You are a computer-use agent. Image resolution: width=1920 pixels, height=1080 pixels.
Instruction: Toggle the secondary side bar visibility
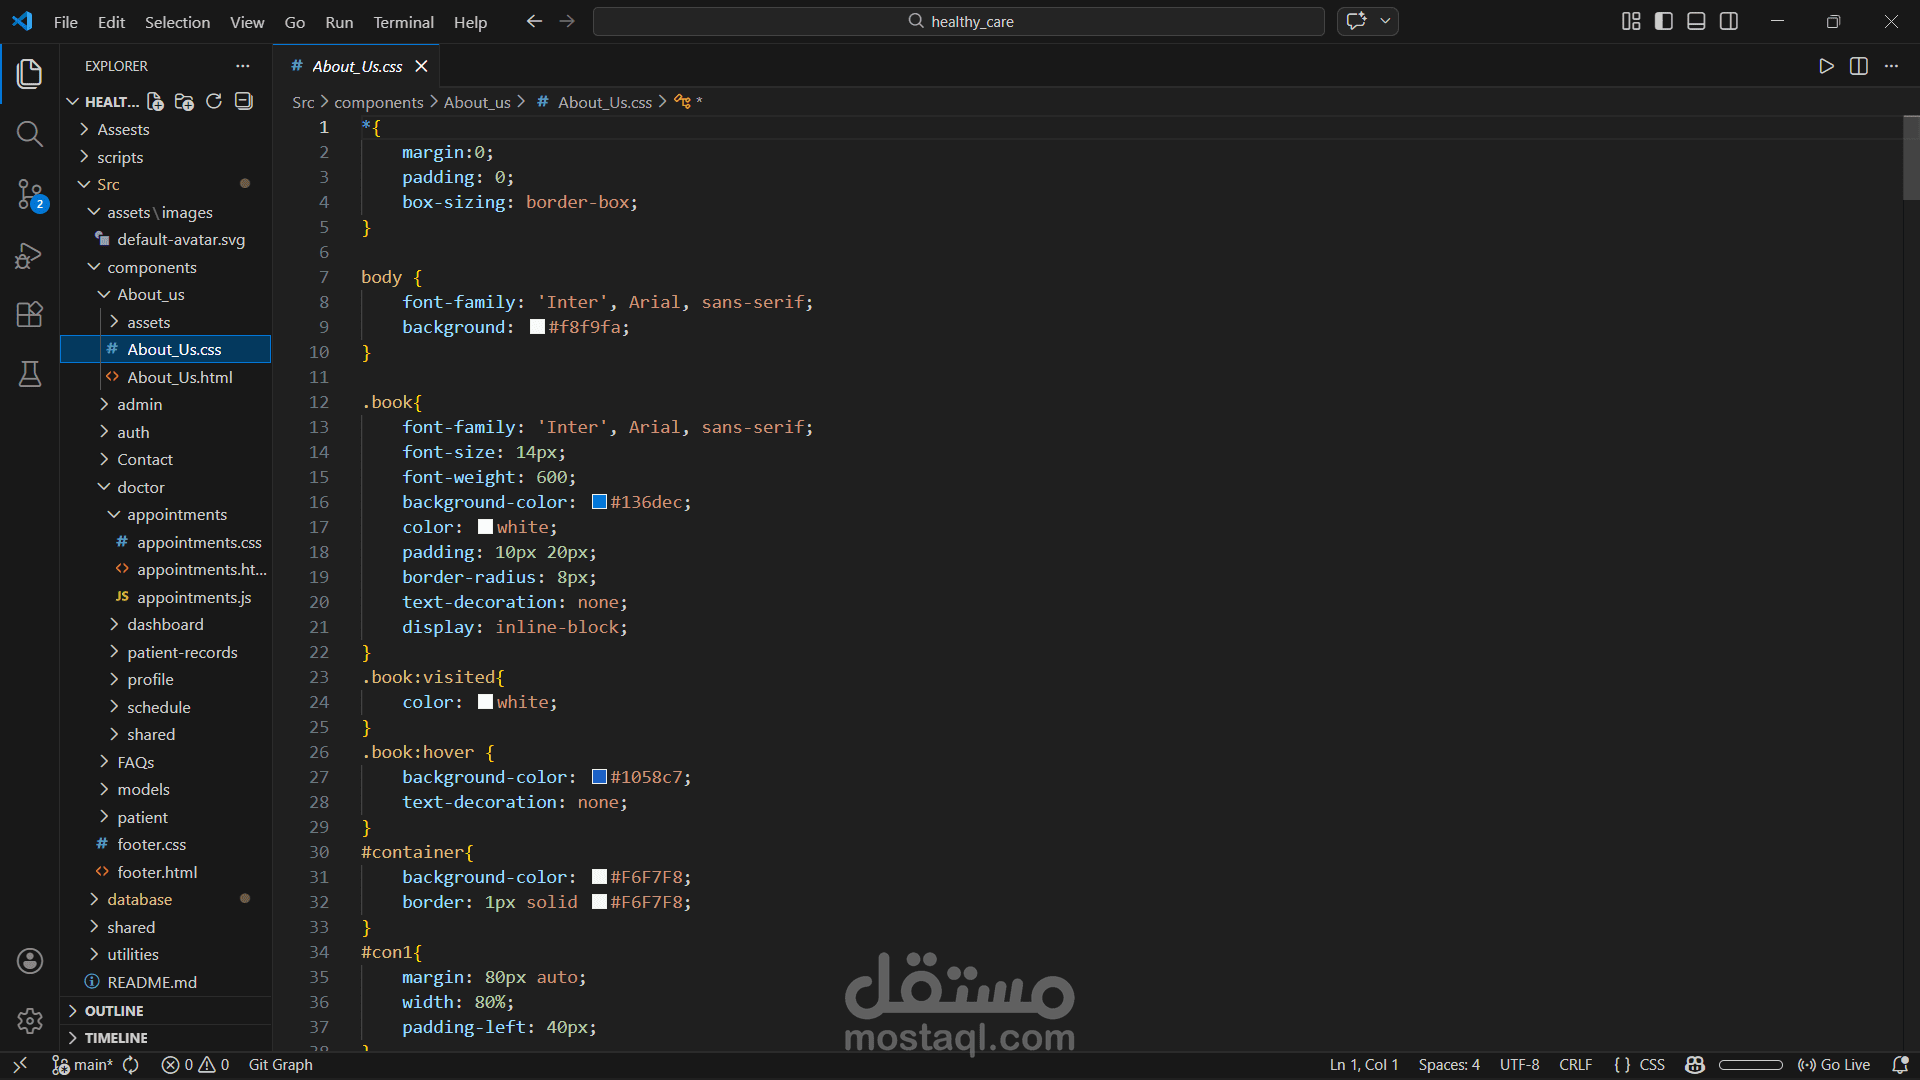[1729, 21]
